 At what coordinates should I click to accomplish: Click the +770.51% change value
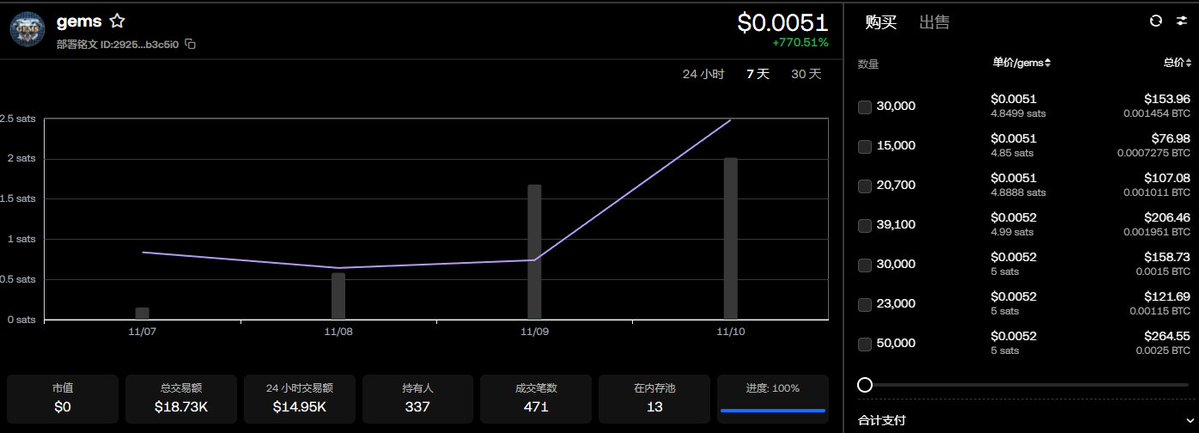click(x=800, y=43)
